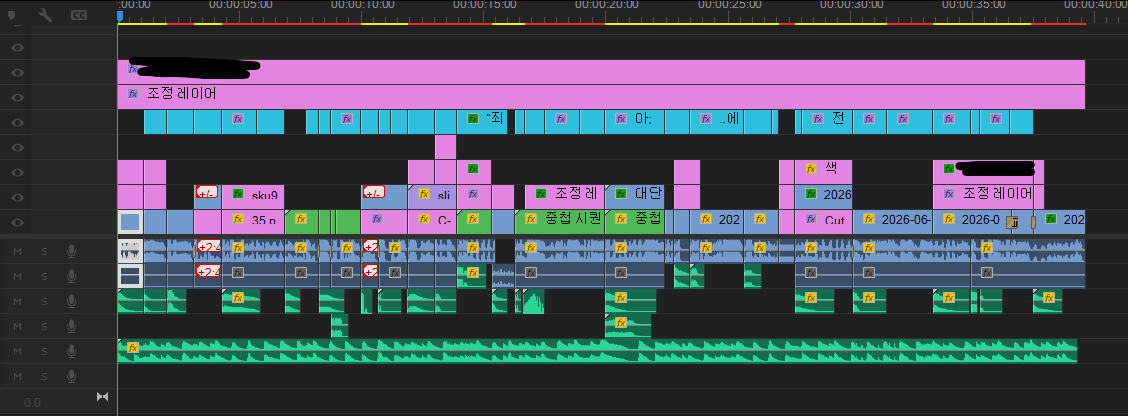This screenshot has height=416, width=1128.
Task: Click the +/- badge just left of the sli clip
Action: tap(373, 192)
